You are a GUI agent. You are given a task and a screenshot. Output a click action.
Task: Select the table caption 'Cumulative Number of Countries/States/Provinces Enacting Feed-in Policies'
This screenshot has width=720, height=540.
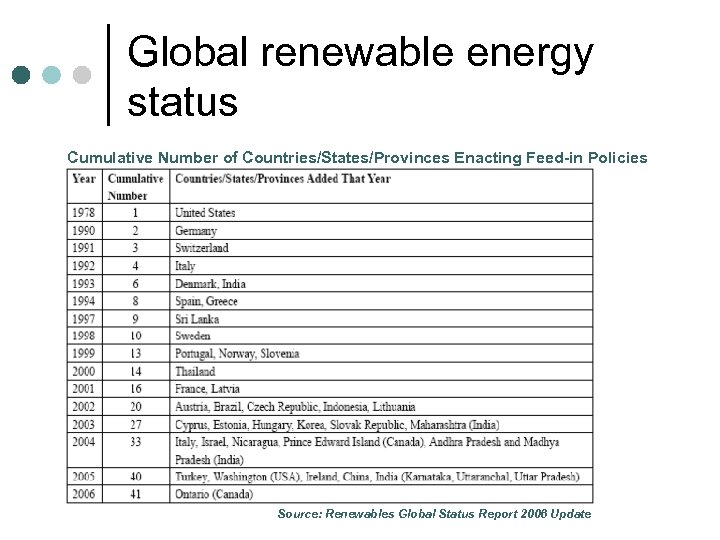coord(357,158)
